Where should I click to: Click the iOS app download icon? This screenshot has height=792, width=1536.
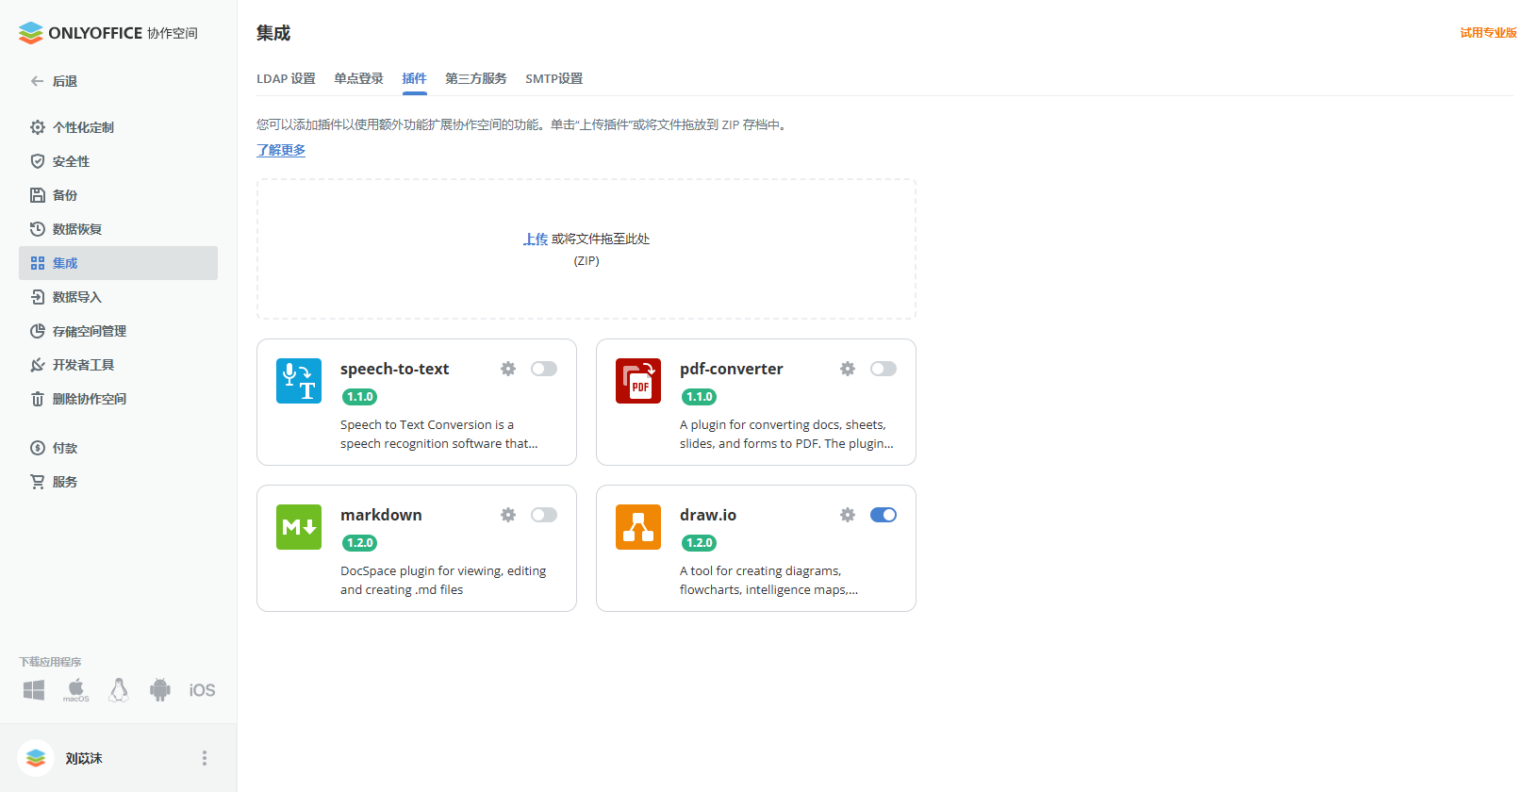tap(202, 690)
